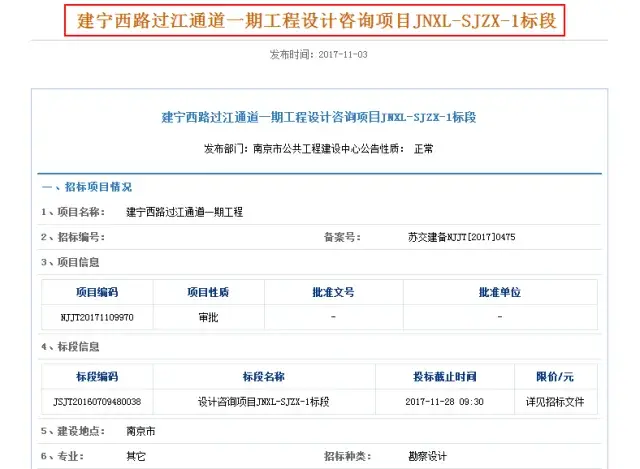Click the 招标种类 label

coord(348,456)
